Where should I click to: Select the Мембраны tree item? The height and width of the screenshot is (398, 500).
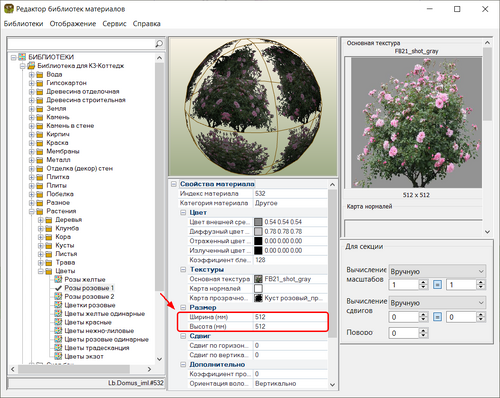pos(63,151)
